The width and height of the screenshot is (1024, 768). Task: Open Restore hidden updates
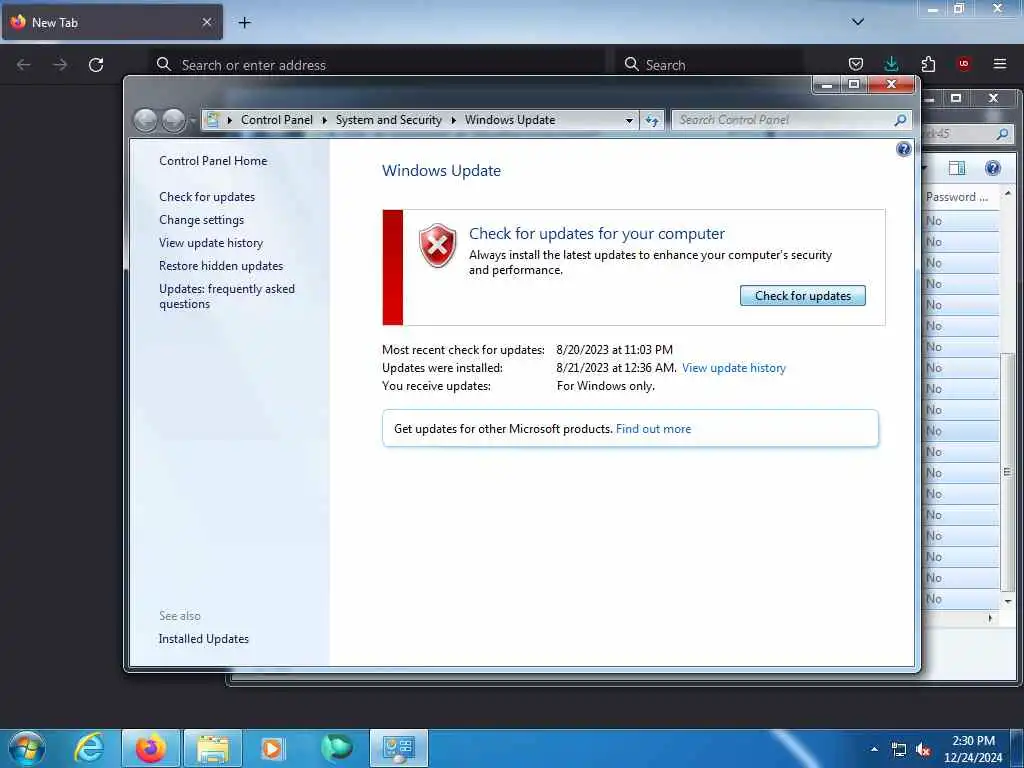(221, 266)
